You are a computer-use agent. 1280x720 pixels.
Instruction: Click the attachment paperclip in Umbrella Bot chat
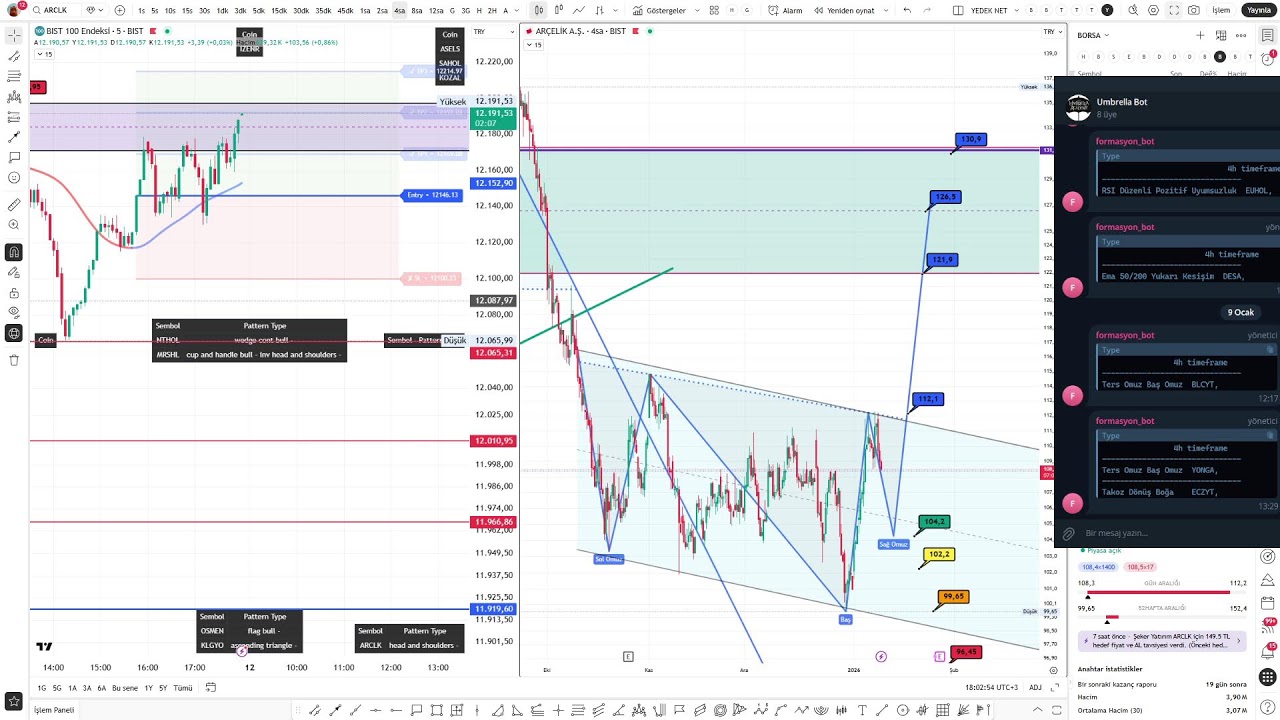pyautogui.click(x=1069, y=534)
